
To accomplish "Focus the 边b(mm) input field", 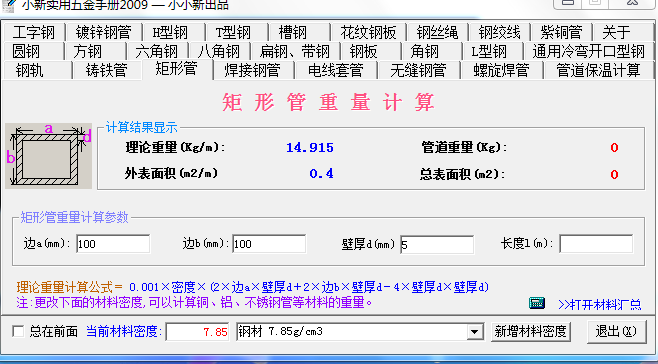I will tap(269, 244).
